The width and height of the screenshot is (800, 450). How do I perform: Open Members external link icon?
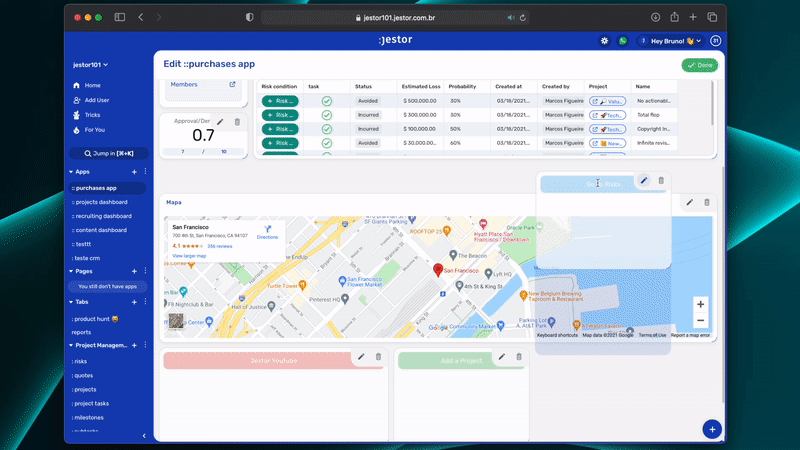point(232,84)
